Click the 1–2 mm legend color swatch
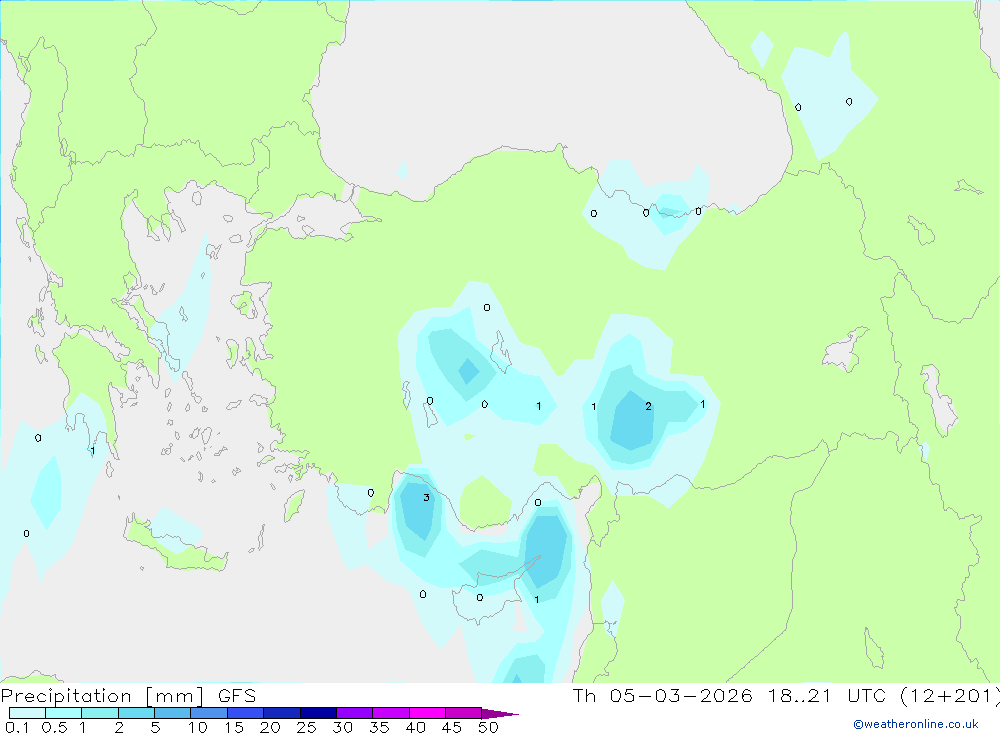The image size is (1000, 733). click(100, 713)
